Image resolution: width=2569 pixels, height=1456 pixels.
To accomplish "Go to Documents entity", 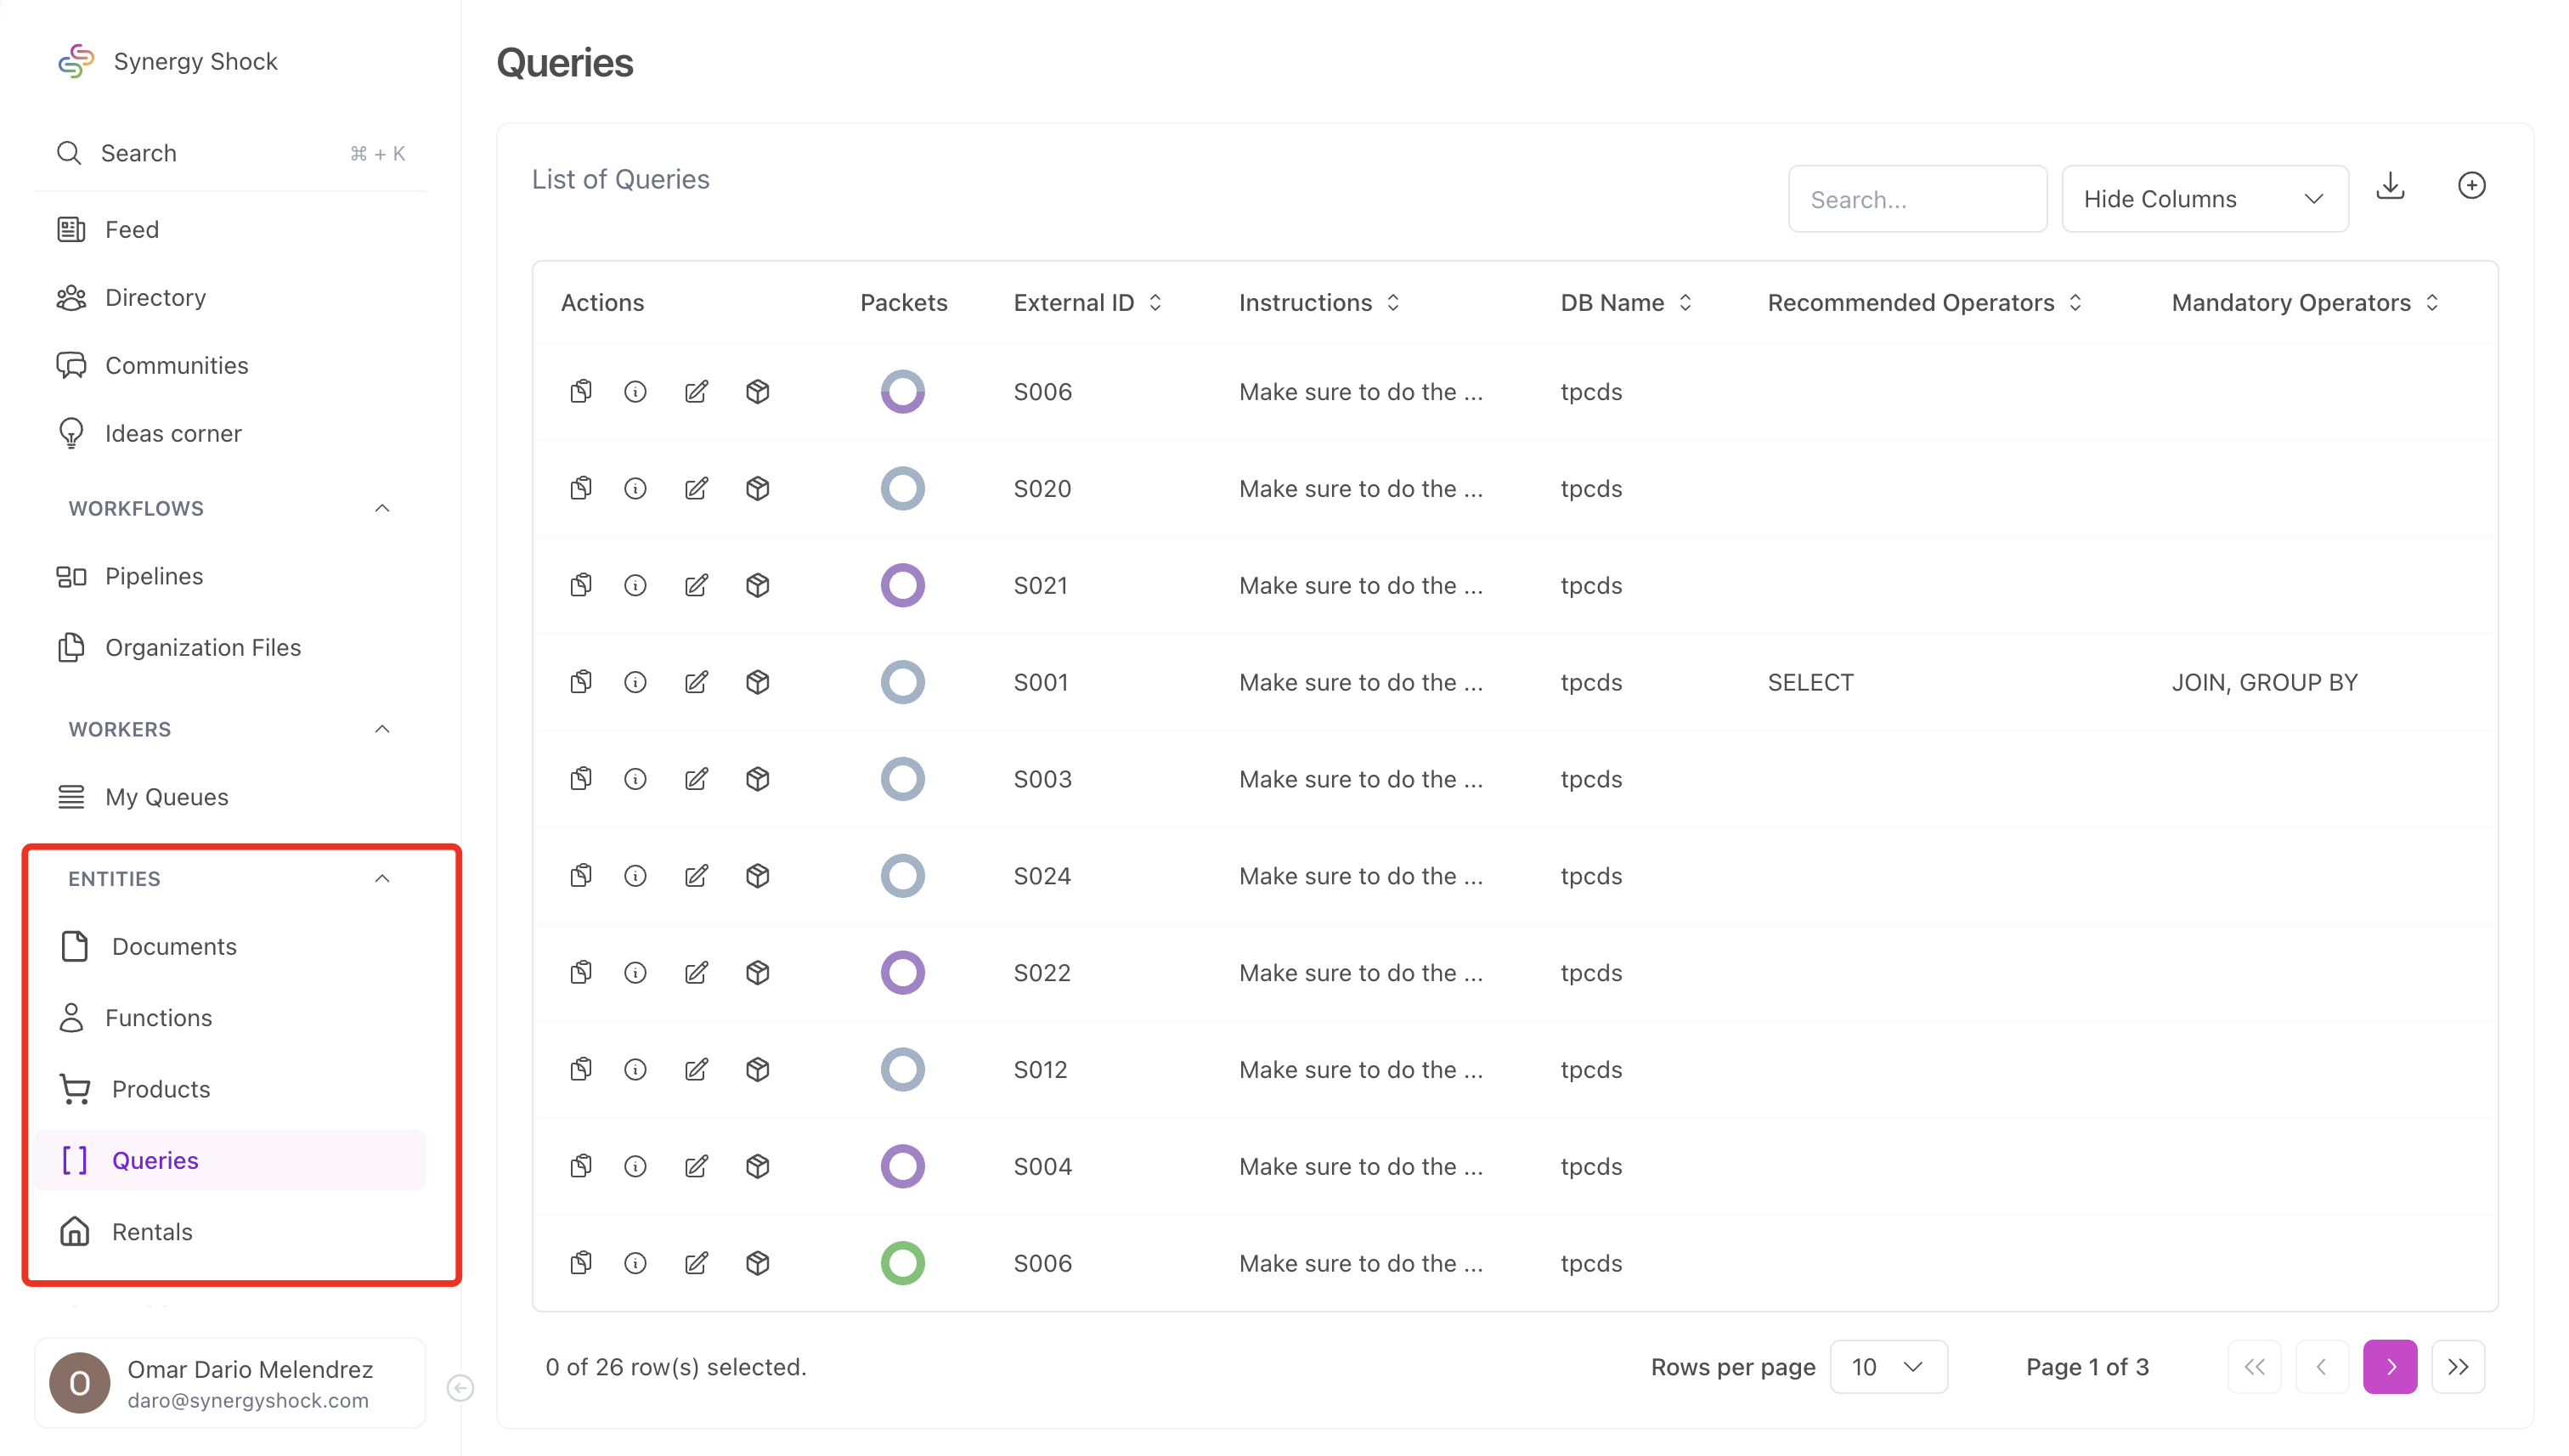I will click(230, 946).
